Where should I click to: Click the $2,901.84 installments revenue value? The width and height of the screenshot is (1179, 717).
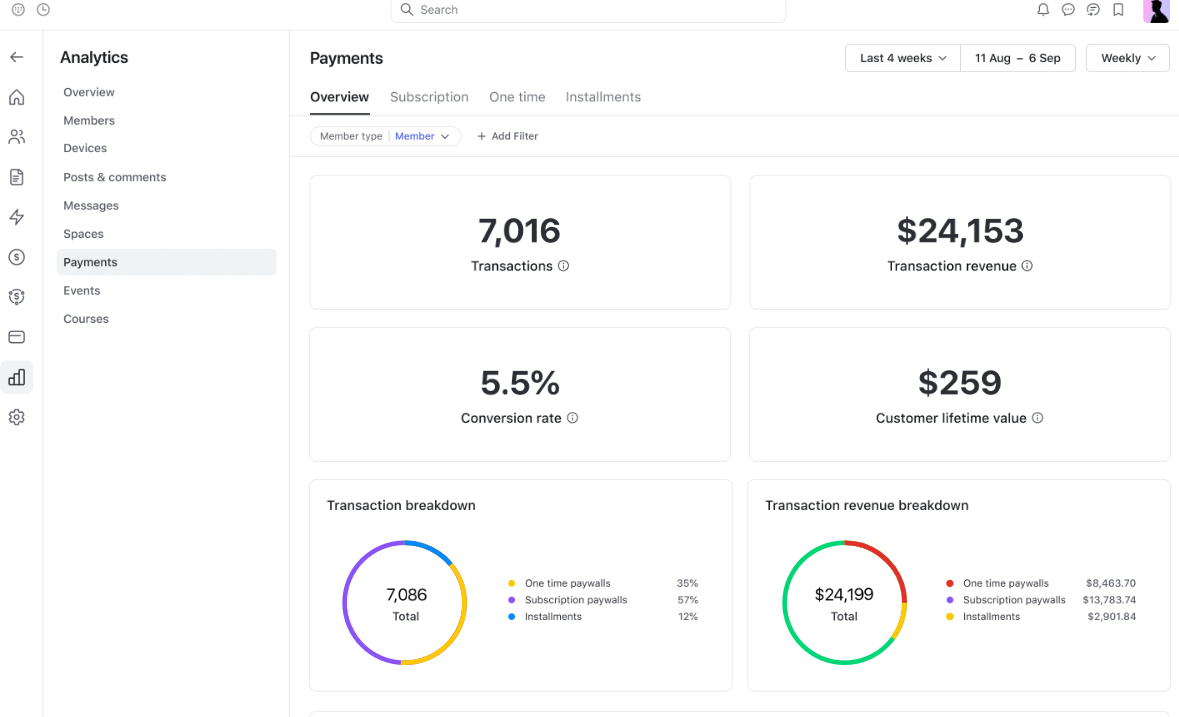[1111, 616]
